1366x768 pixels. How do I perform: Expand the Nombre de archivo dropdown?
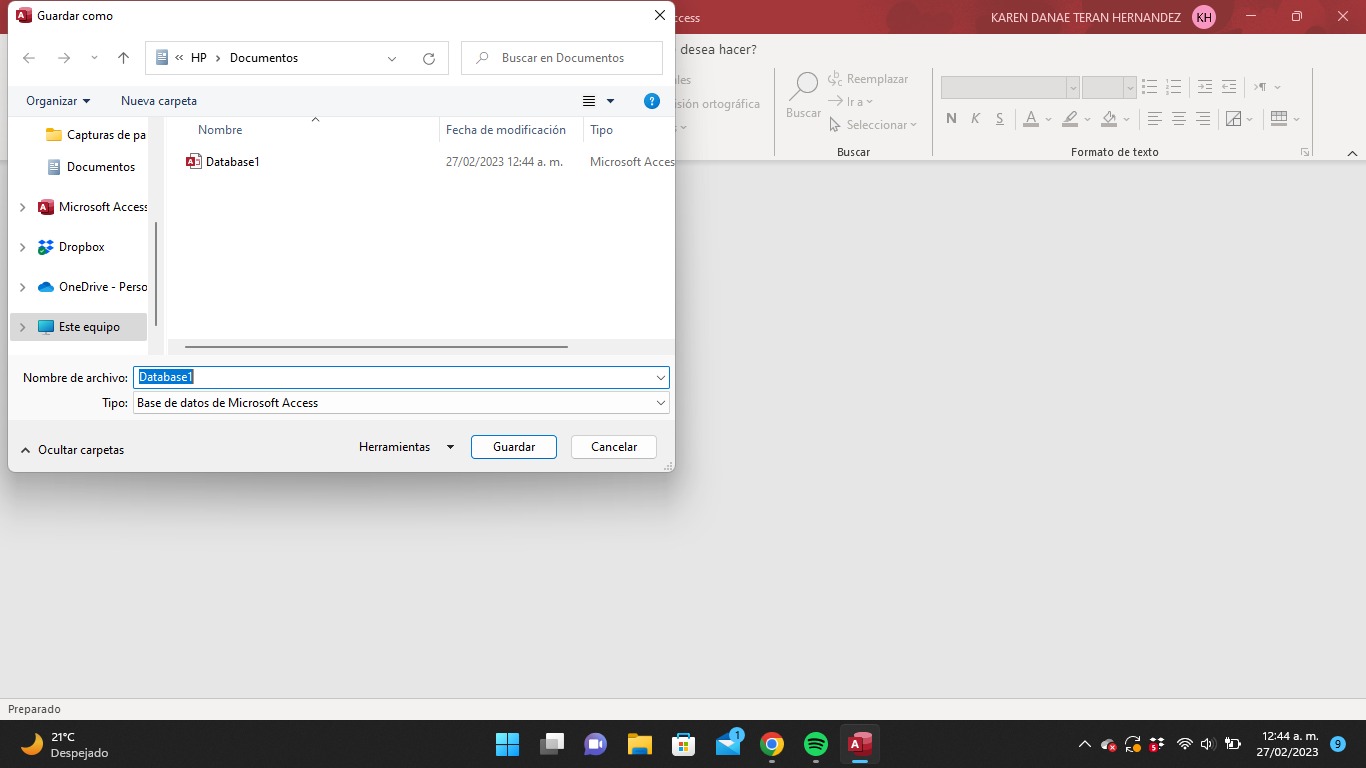pyautogui.click(x=661, y=378)
